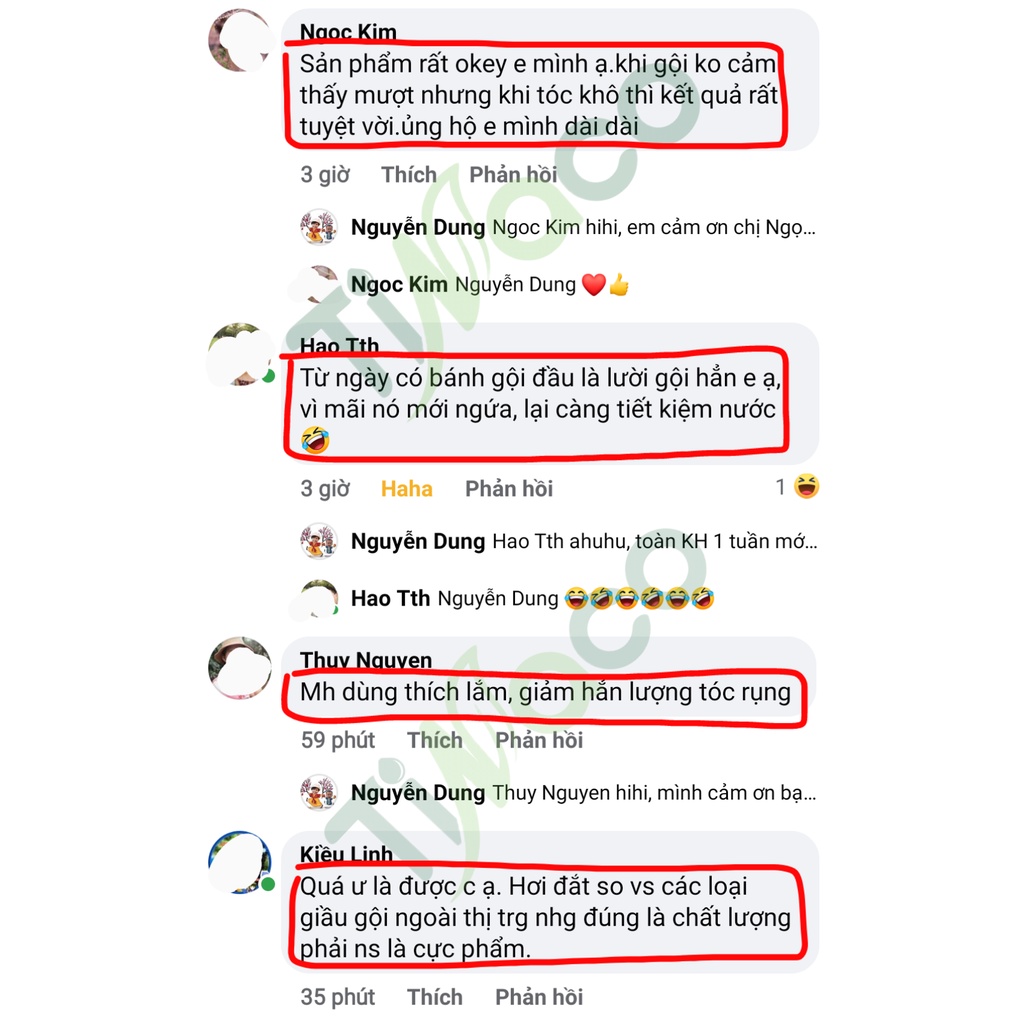This screenshot has height=1024, width=1024.
Task: Open Nguyễn Dung's avatar in reply to Thuy Nguyen
Action: (318, 792)
